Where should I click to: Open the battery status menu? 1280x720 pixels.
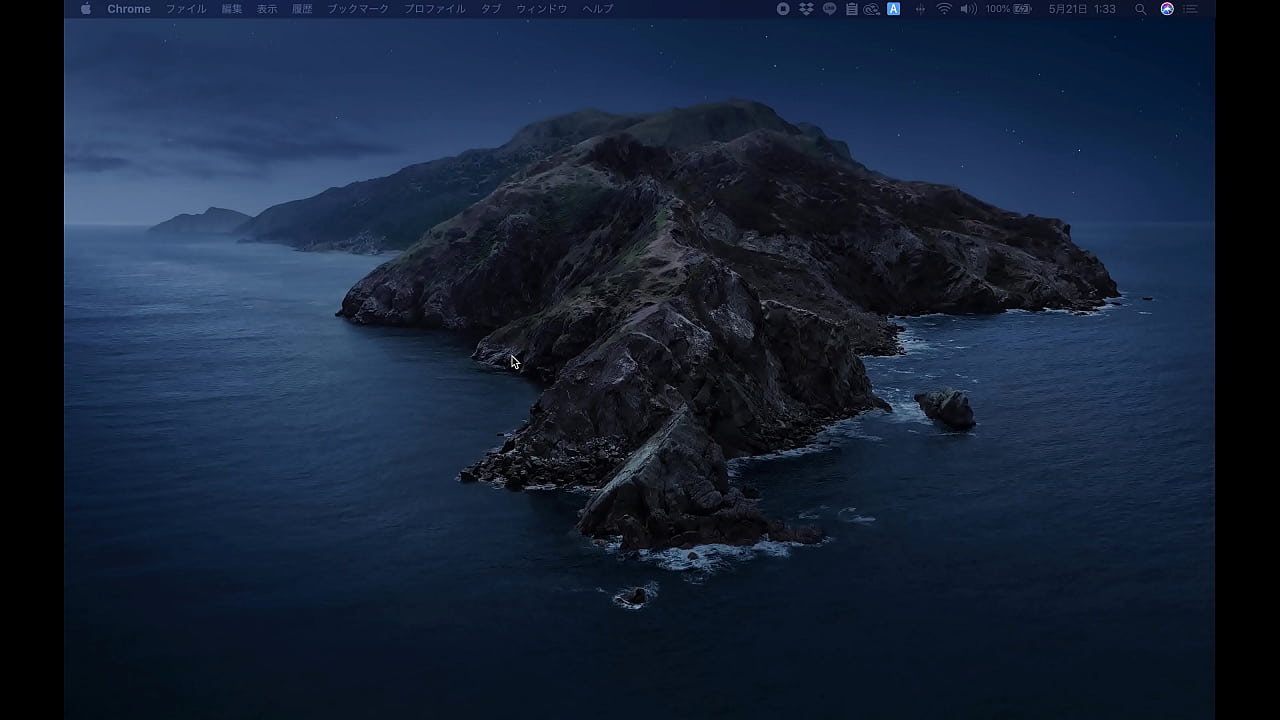pos(1008,9)
